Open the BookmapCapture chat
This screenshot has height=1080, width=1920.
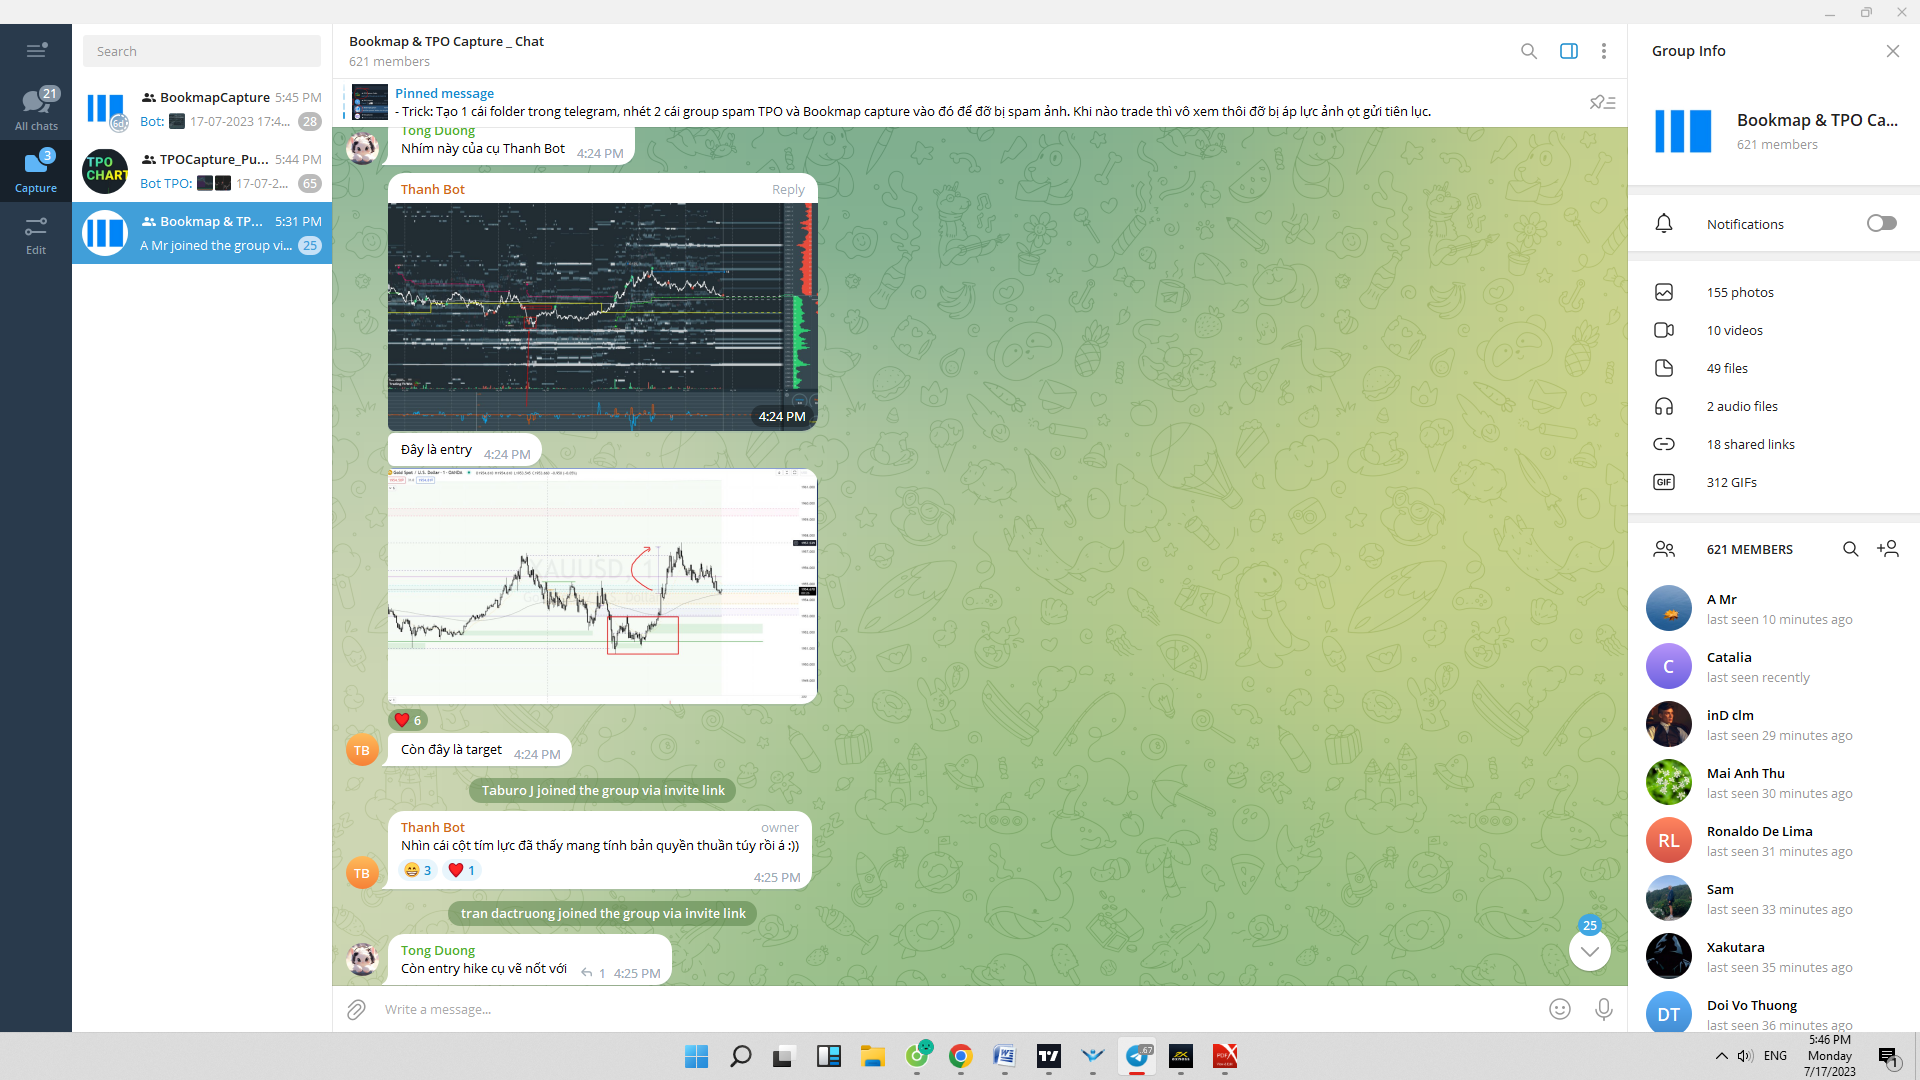pos(202,109)
